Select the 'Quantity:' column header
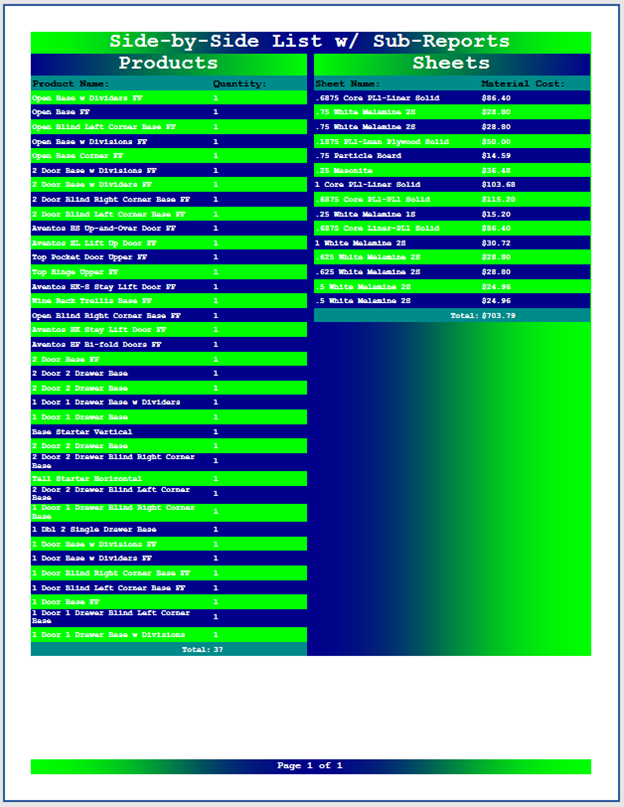624x807 pixels. [x=240, y=83]
